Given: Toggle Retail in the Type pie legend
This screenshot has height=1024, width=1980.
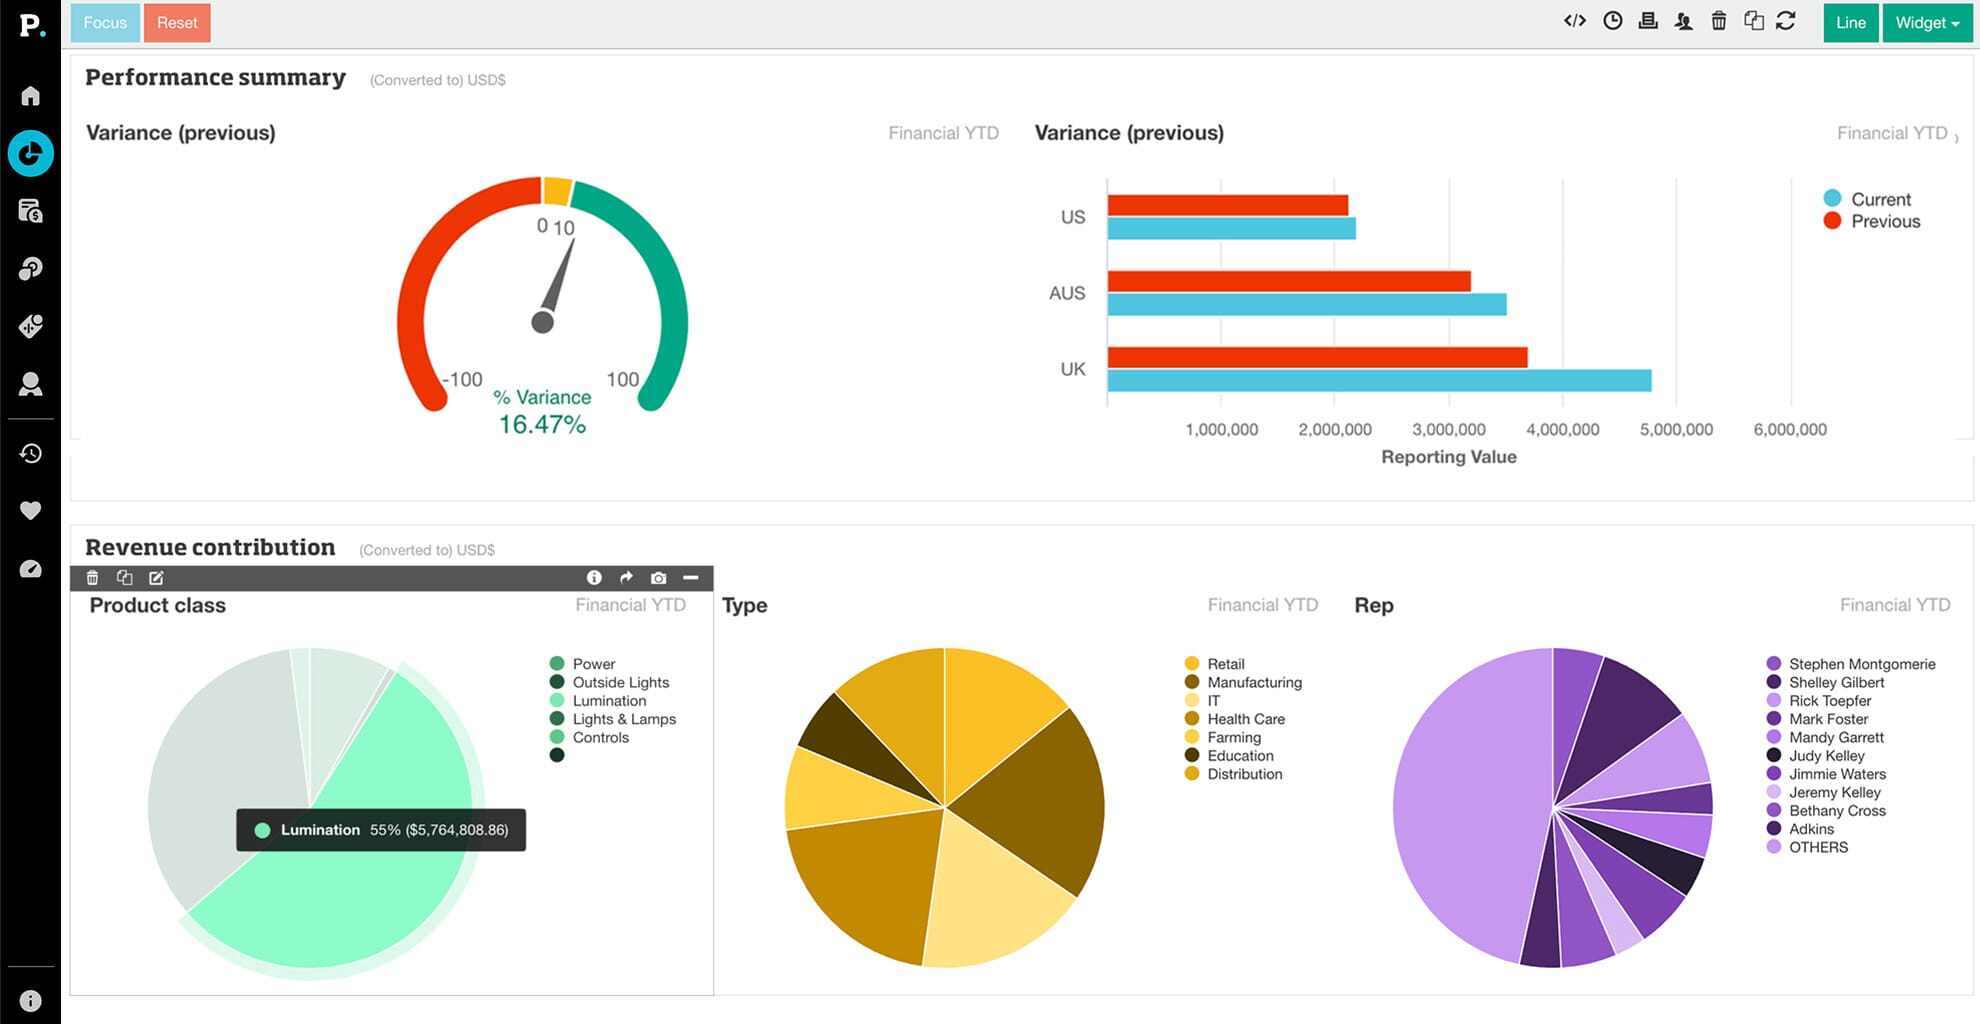Looking at the screenshot, I should (1225, 664).
